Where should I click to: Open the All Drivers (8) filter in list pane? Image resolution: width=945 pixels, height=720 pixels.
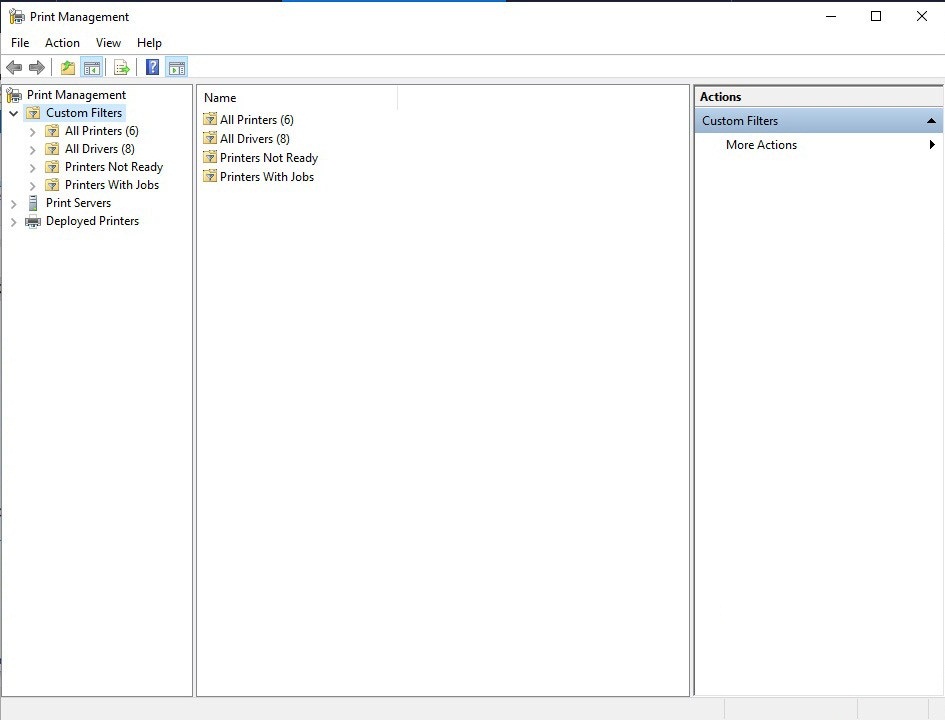(254, 139)
